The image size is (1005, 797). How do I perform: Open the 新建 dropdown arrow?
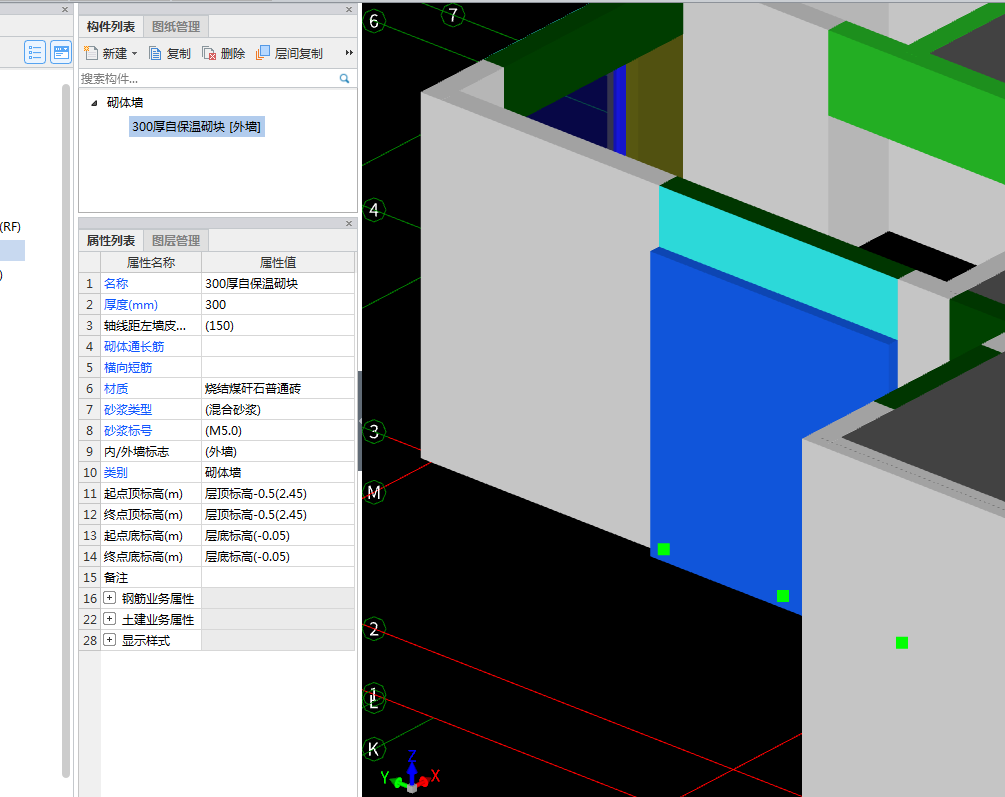[135, 54]
